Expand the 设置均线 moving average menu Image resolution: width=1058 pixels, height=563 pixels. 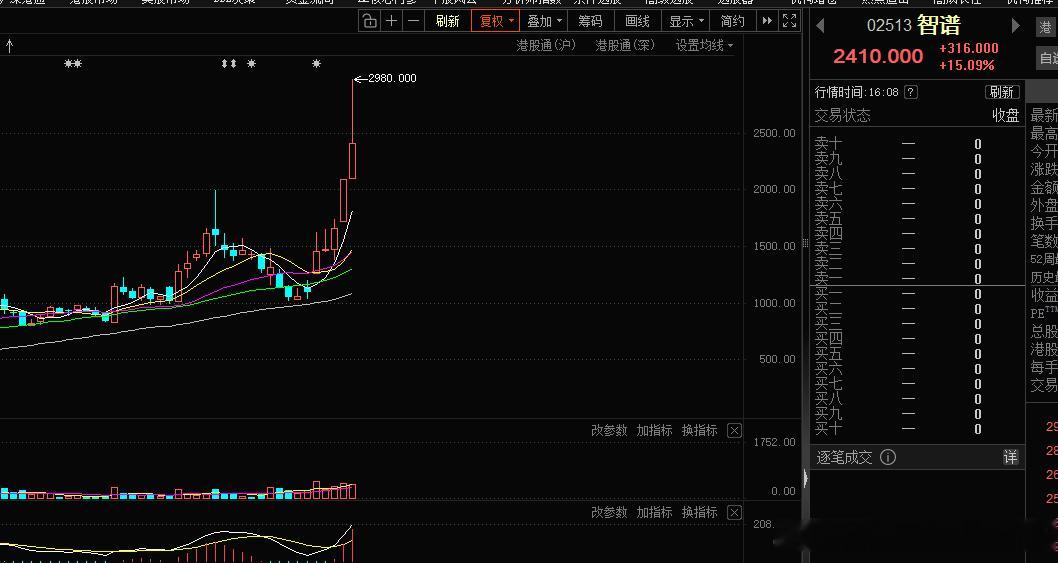click(704, 45)
